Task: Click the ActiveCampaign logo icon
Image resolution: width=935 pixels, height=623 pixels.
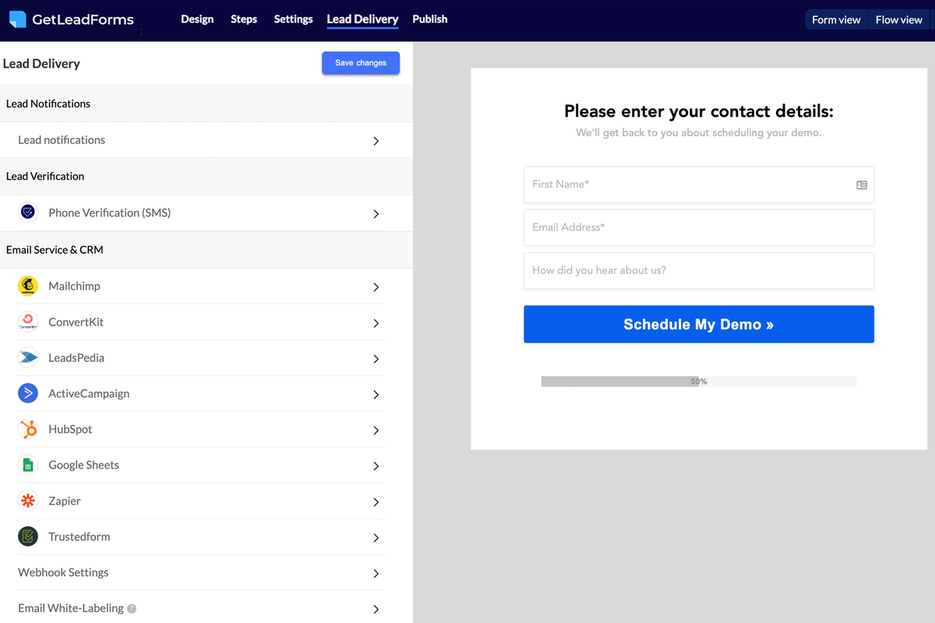Action: pos(28,394)
